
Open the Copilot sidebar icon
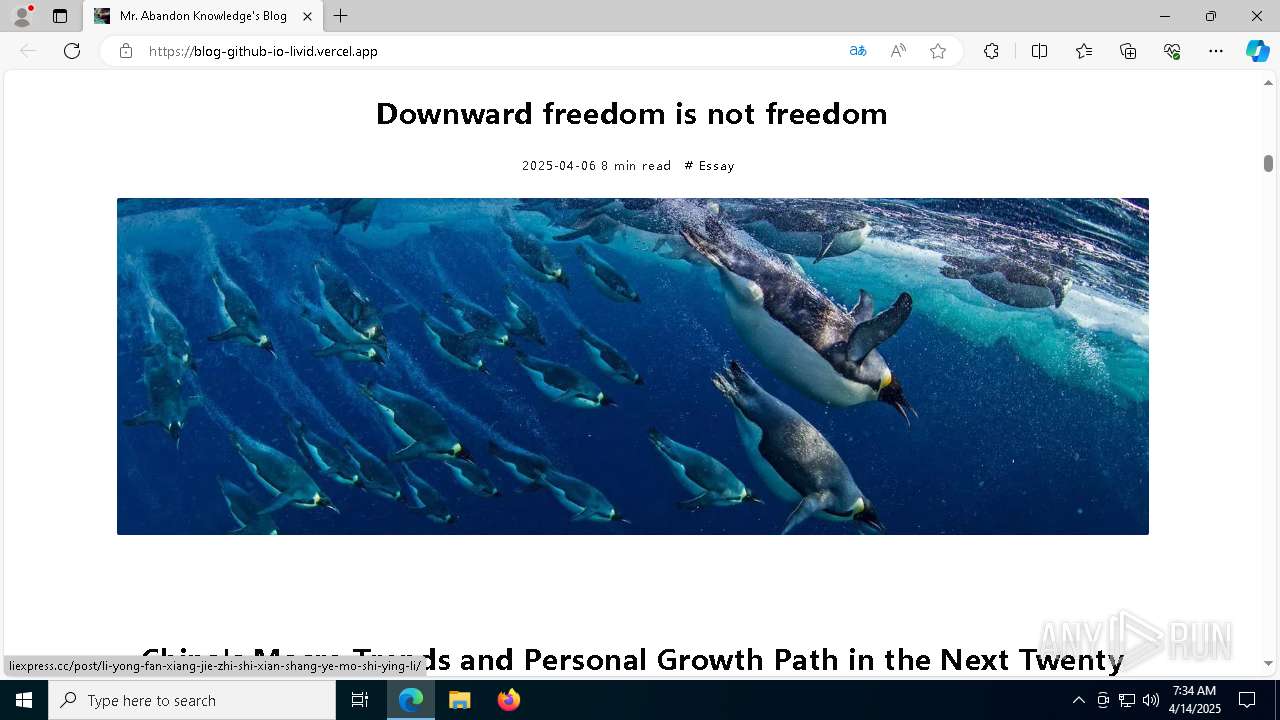[x=1257, y=51]
